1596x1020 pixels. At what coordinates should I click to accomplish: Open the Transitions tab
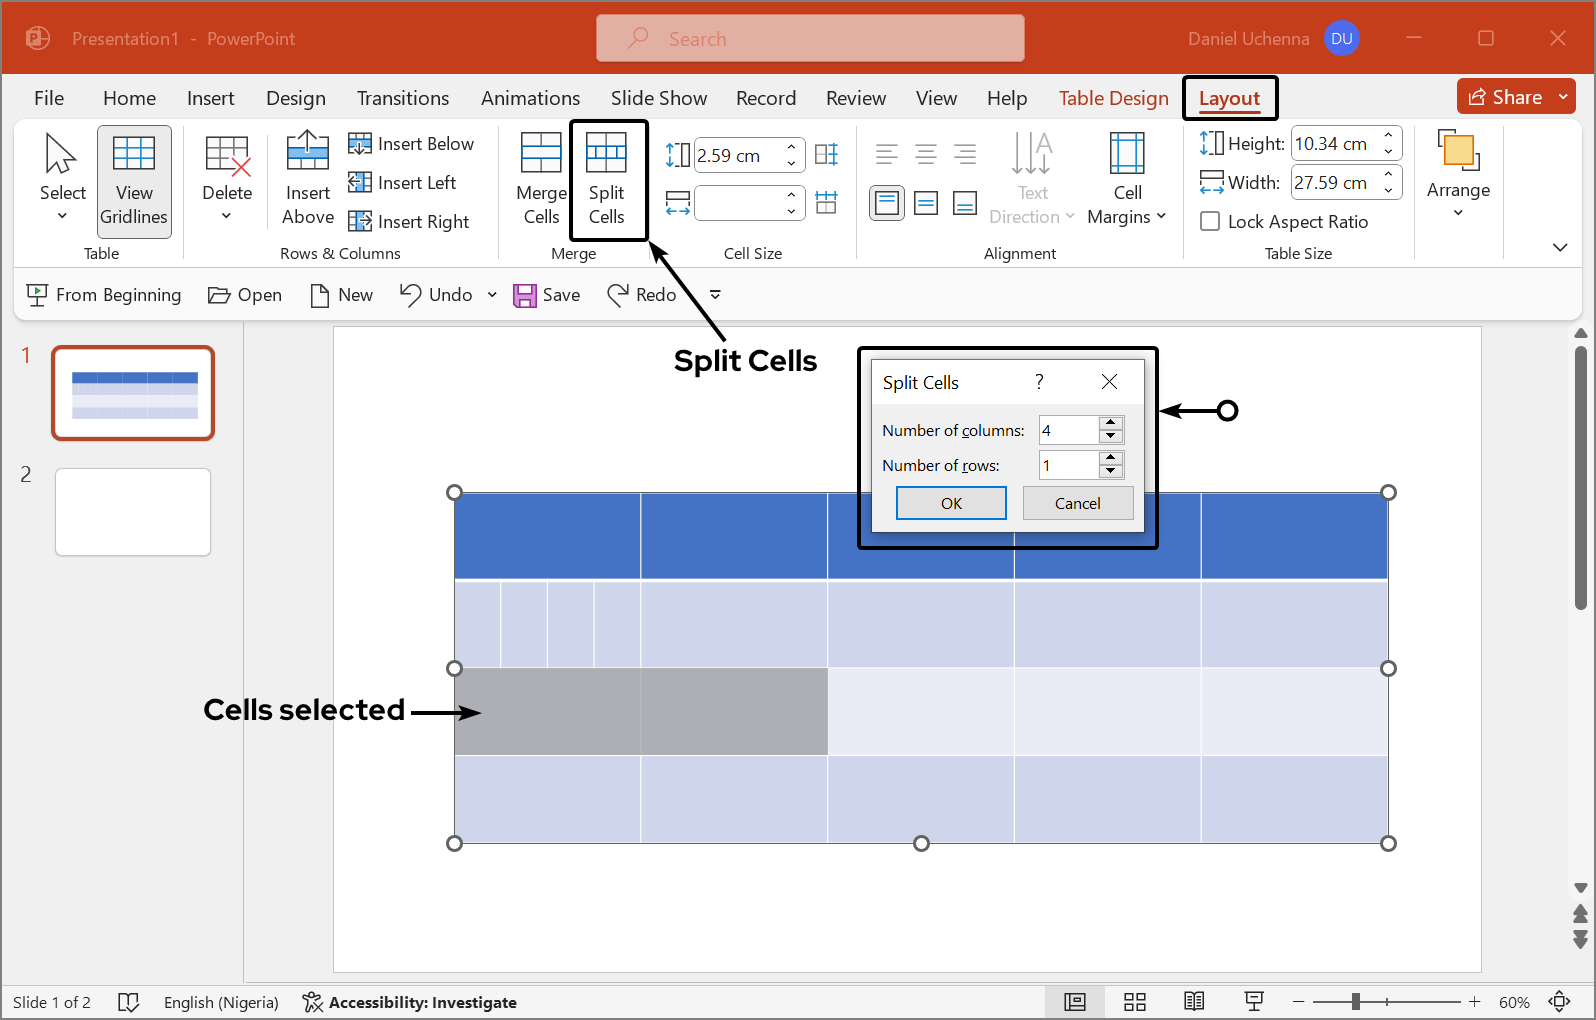pyautogui.click(x=403, y=98)
